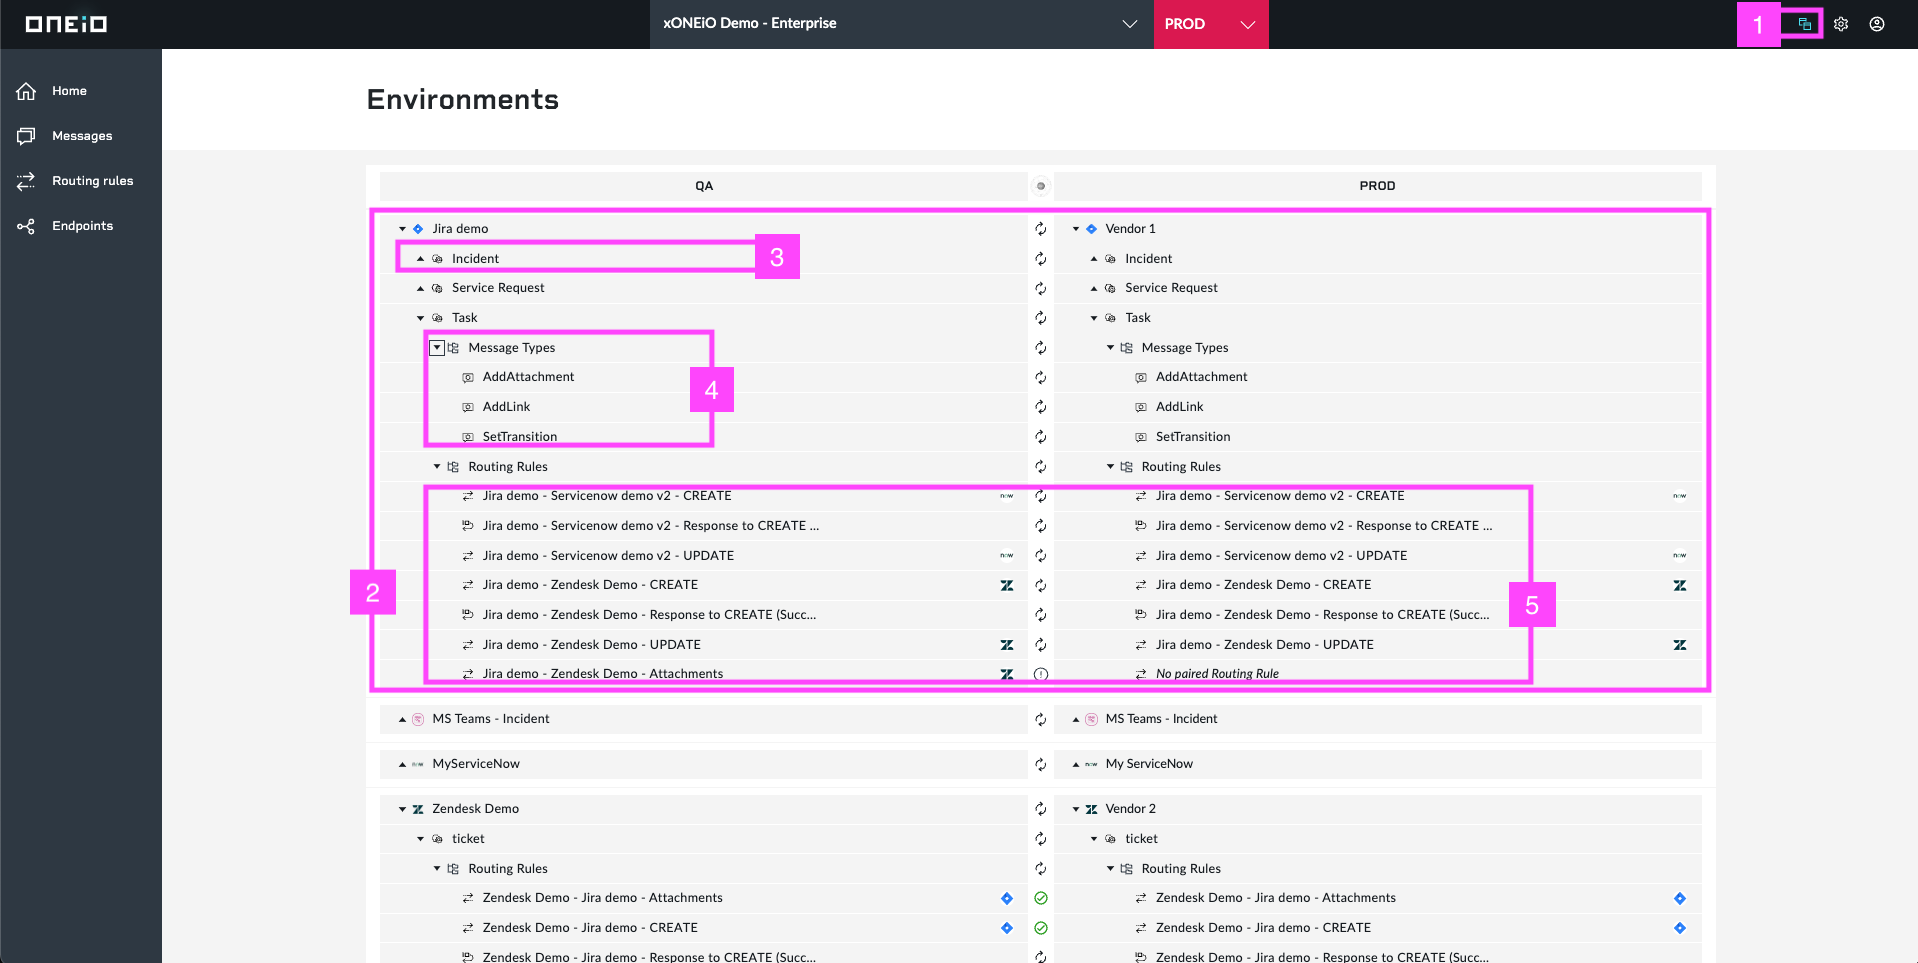Expand My ServiceNow in the PROD column
The image size is (1918, 963).
[1076, 764]
